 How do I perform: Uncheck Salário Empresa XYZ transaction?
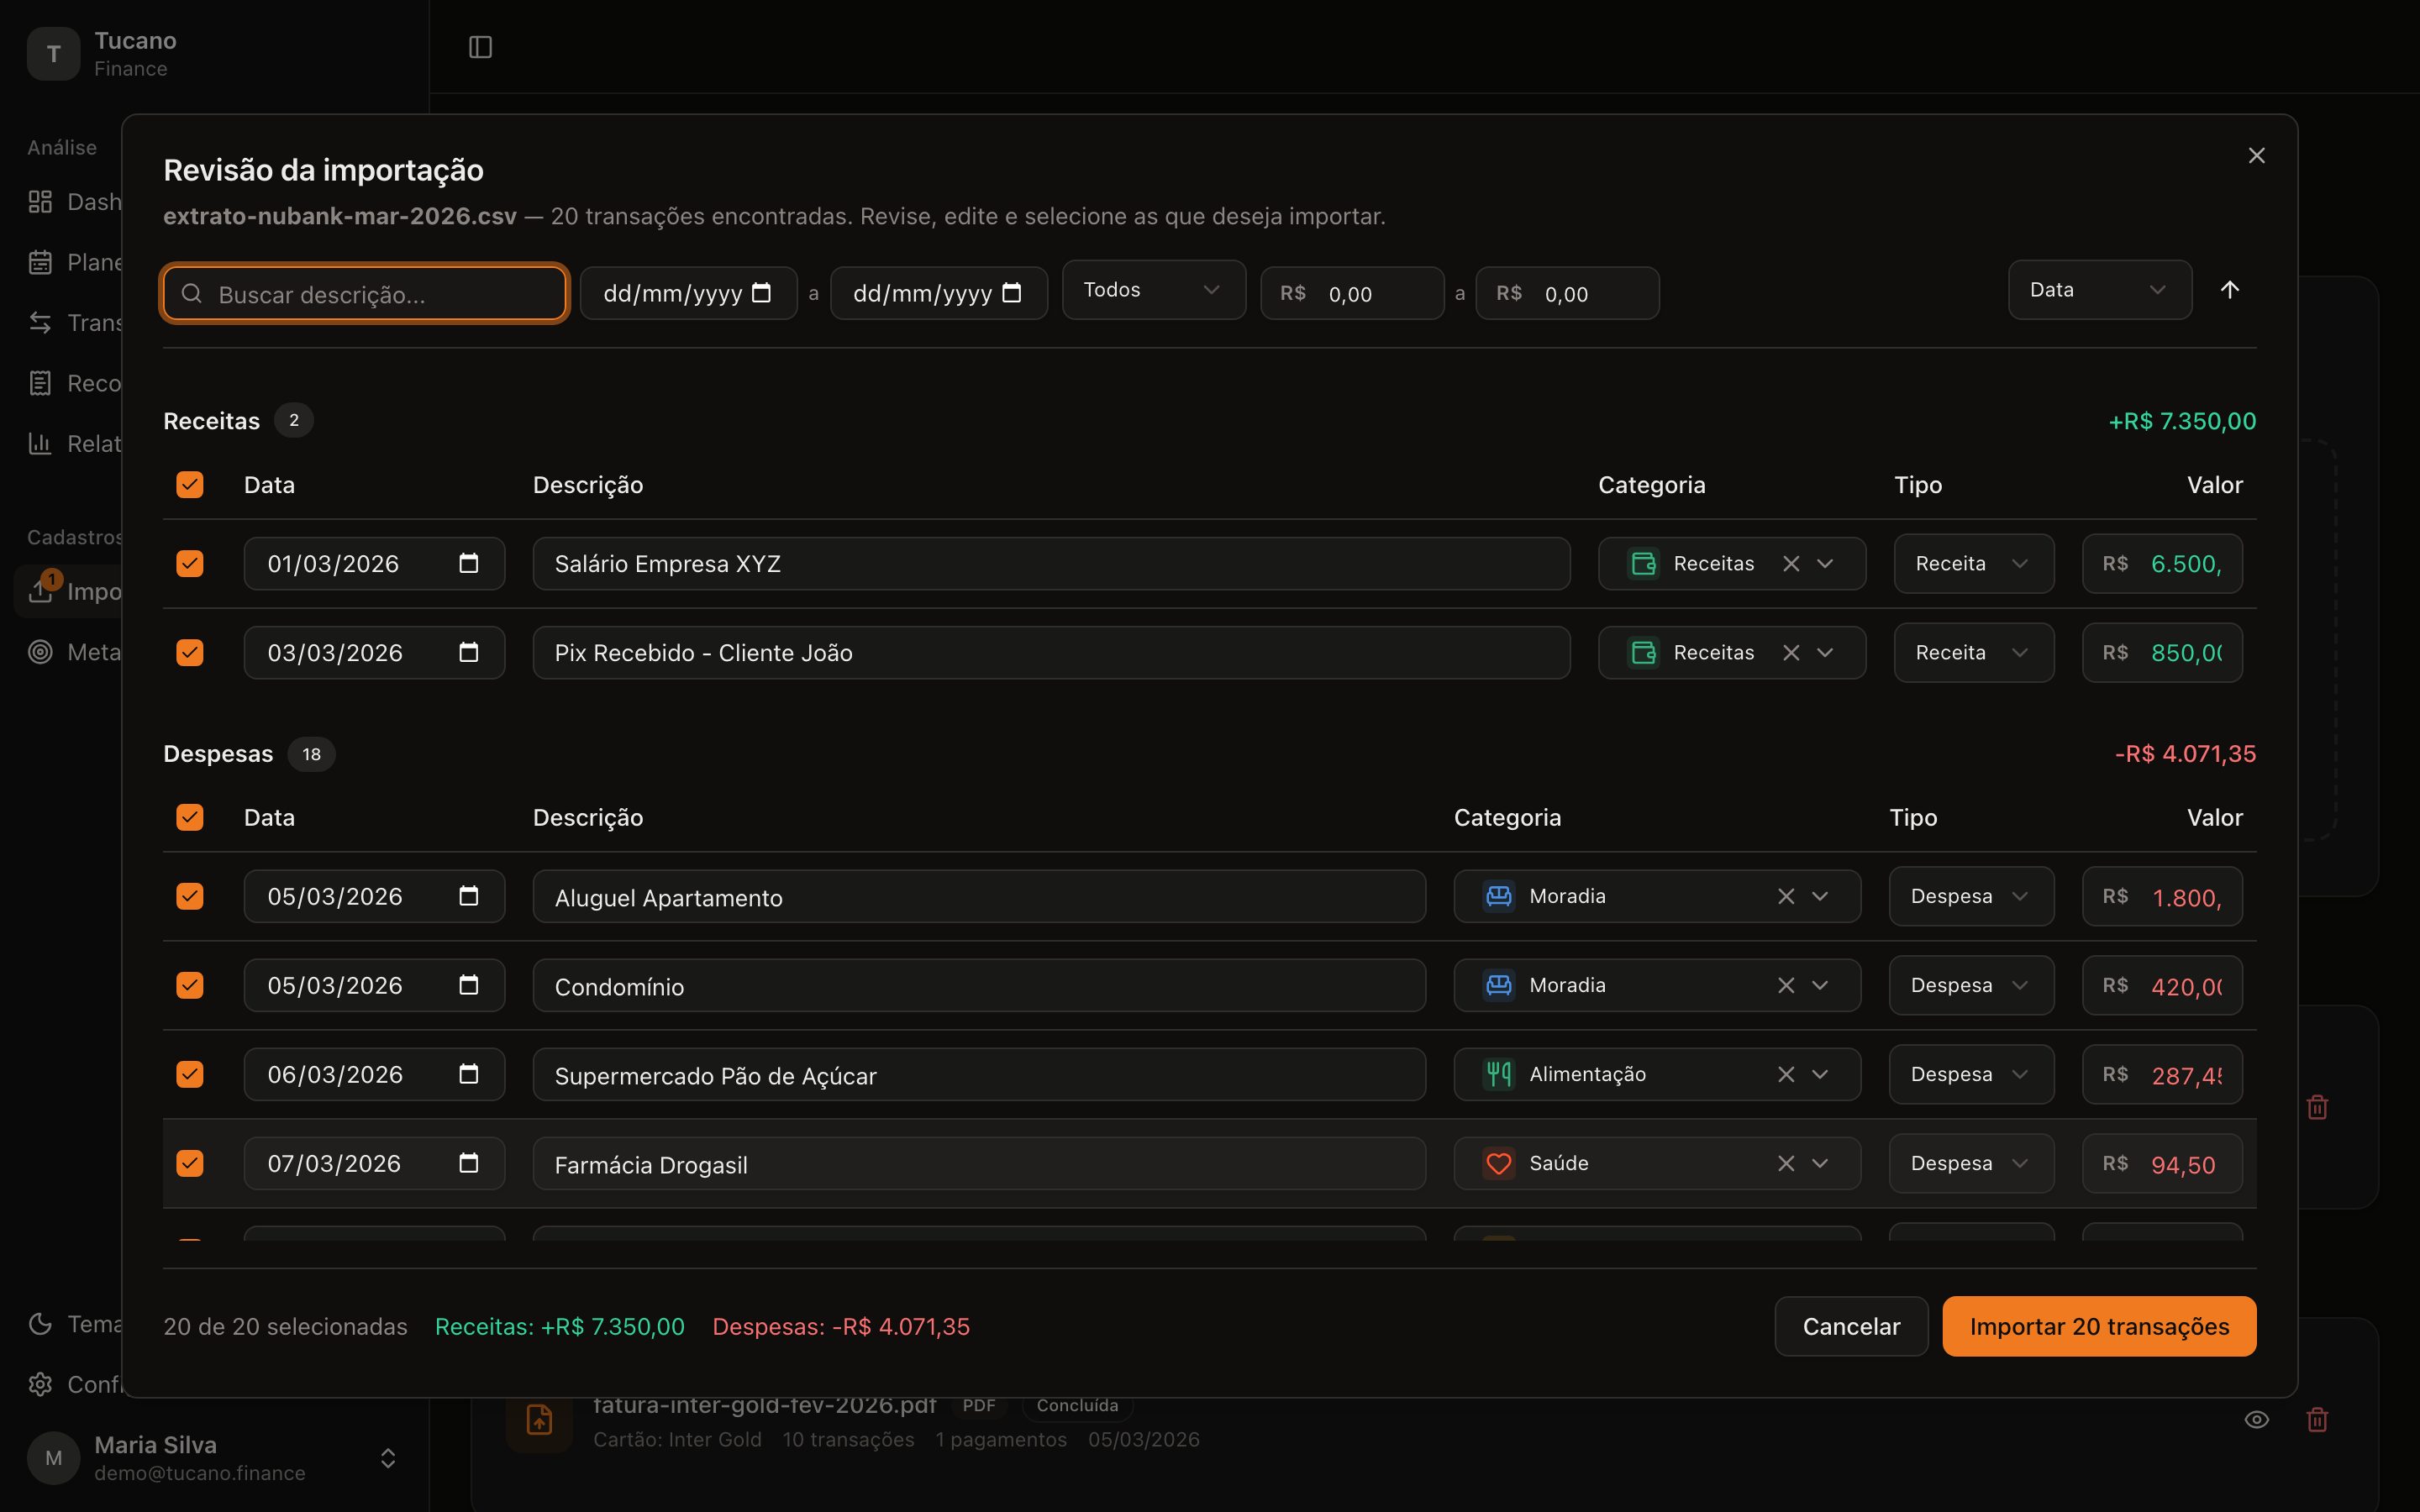click(x=190, y=564)
